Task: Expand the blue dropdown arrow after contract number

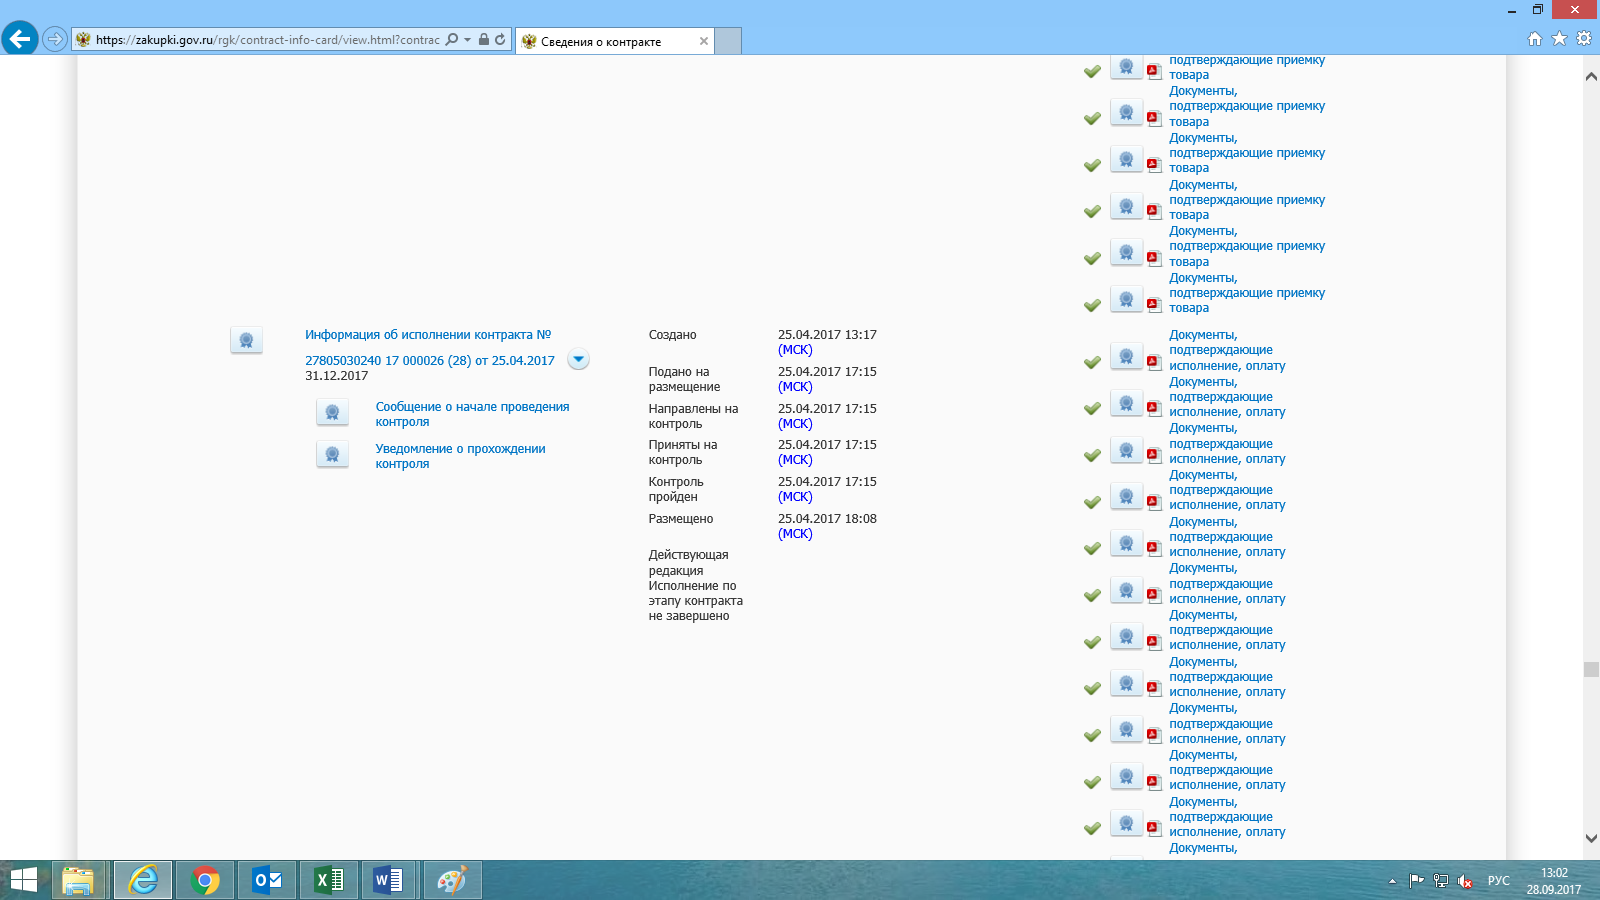Action: click(578, 359)
